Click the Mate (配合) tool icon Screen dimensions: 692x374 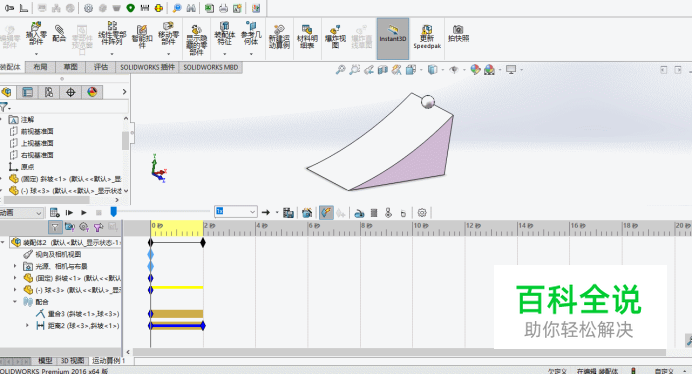click(x=59, y=34)
